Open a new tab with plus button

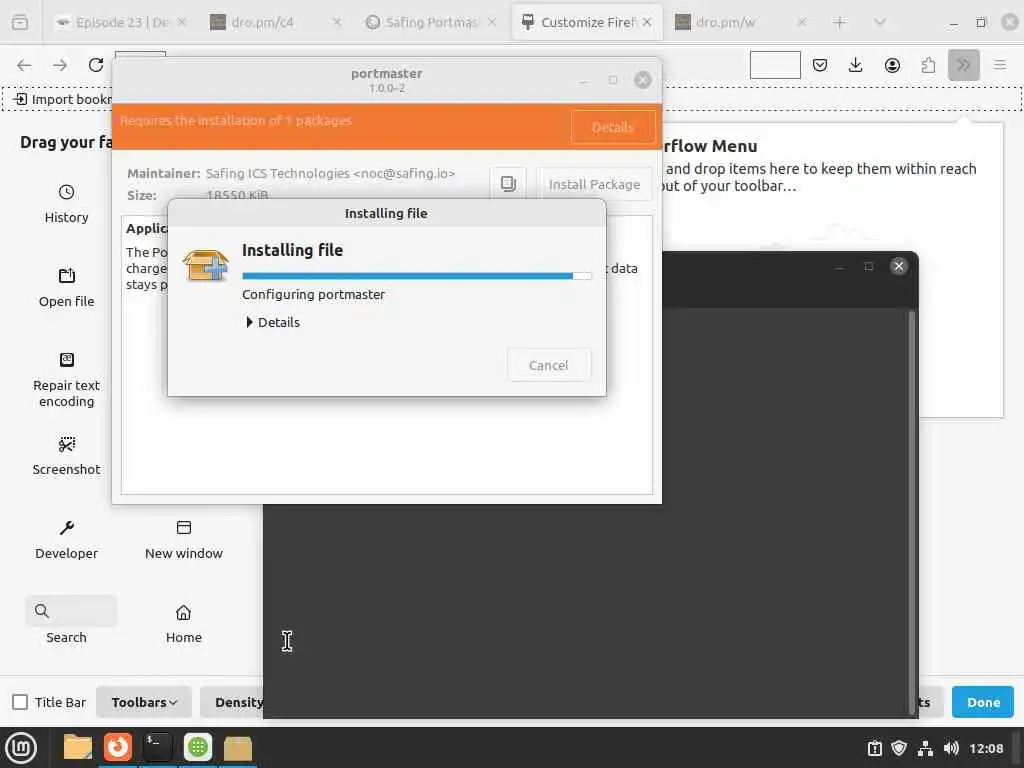839,22
